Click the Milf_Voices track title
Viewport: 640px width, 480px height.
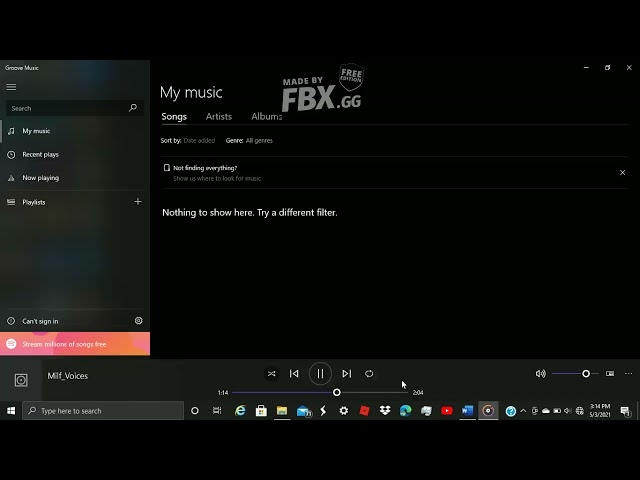pyautogui.click(x=68, y=376)
